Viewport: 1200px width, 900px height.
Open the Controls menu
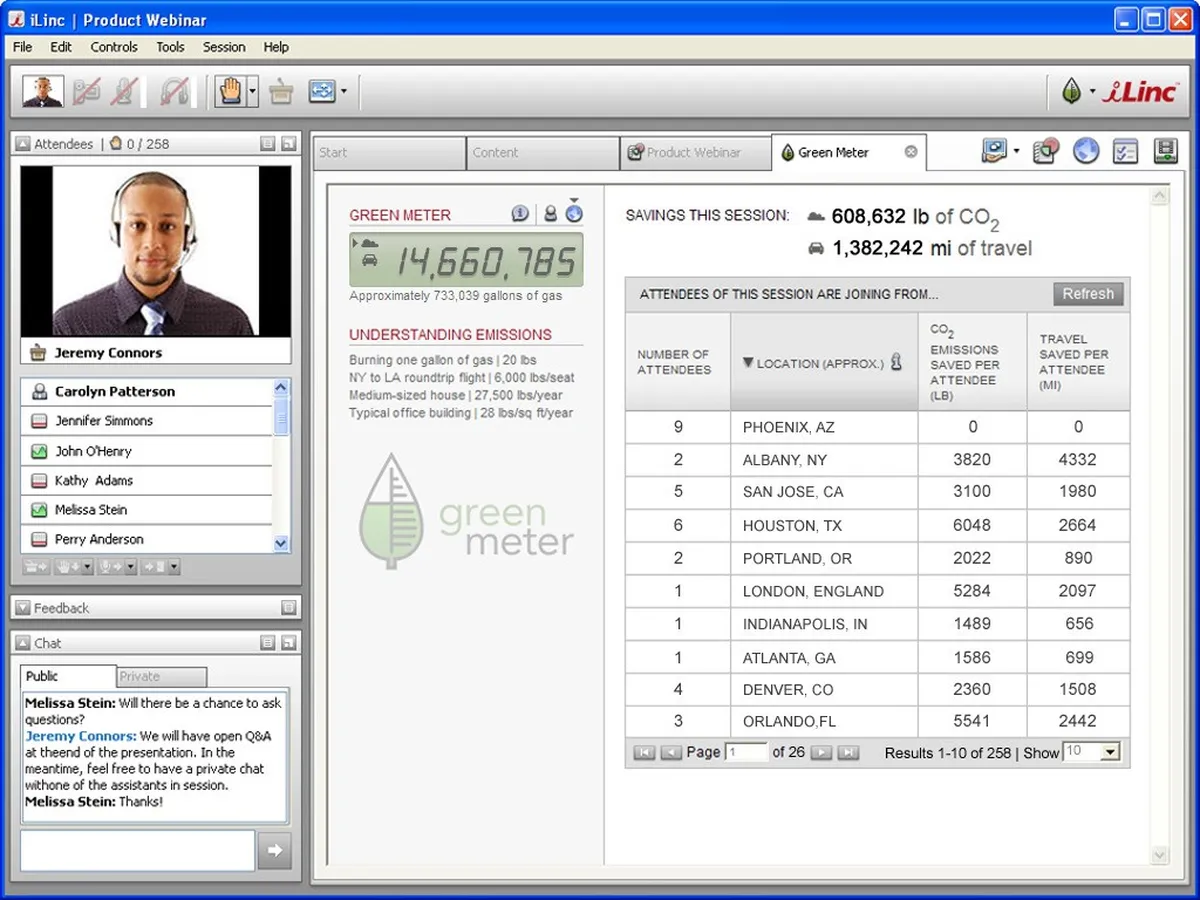tap(114, 47)
